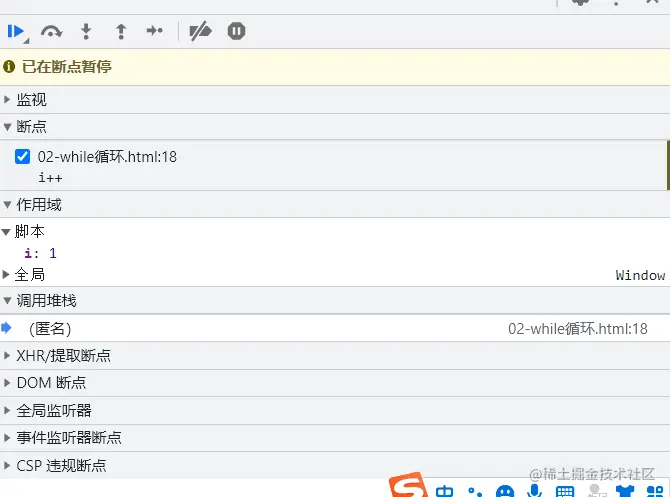670x497 pixels.
Task: Step into the next function call
Action: [x=86, y=32]
